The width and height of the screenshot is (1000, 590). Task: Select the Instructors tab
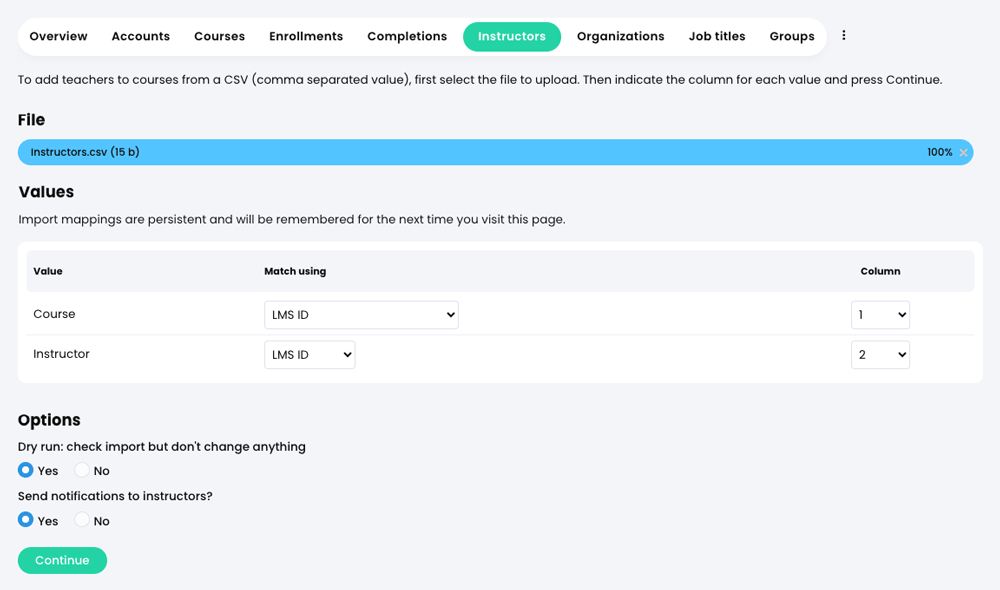(511, 35)
